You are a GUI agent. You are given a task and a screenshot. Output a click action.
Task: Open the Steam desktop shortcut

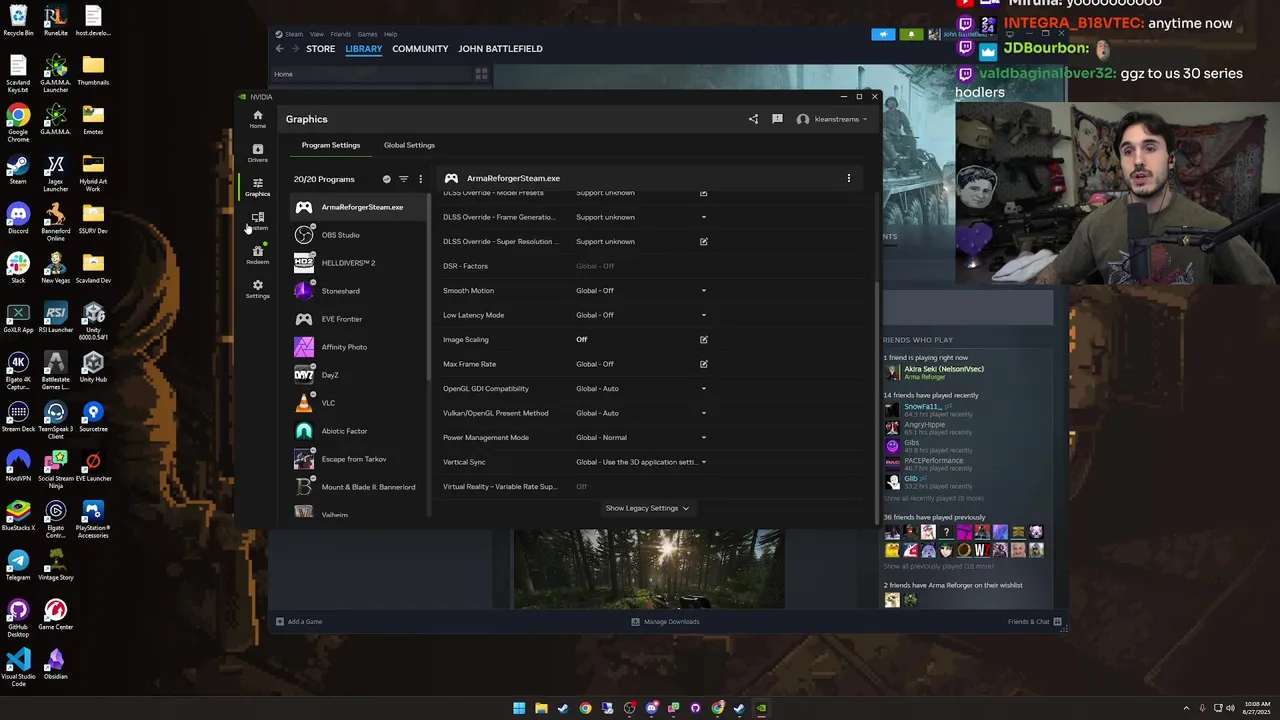pyautogui.click(x=18, y=169)
